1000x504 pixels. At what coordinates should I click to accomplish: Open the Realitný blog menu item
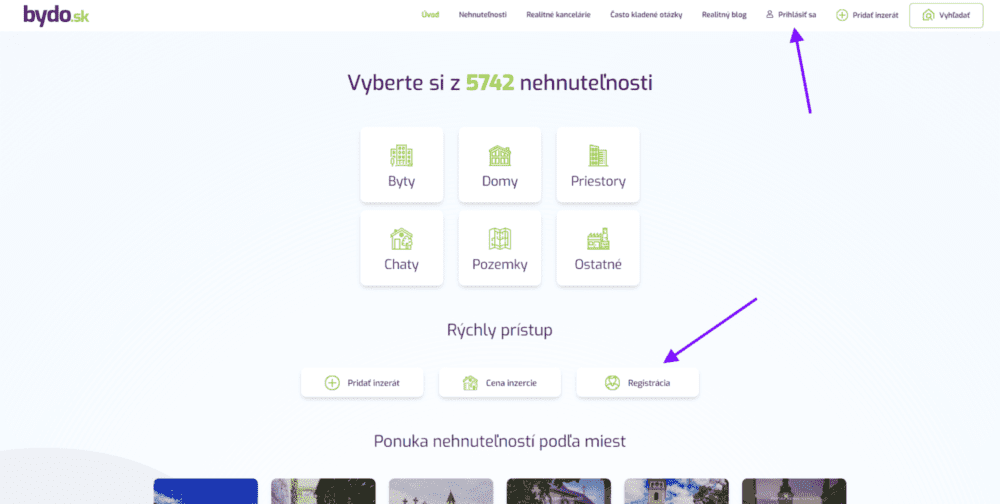click(x=724, y=15)
